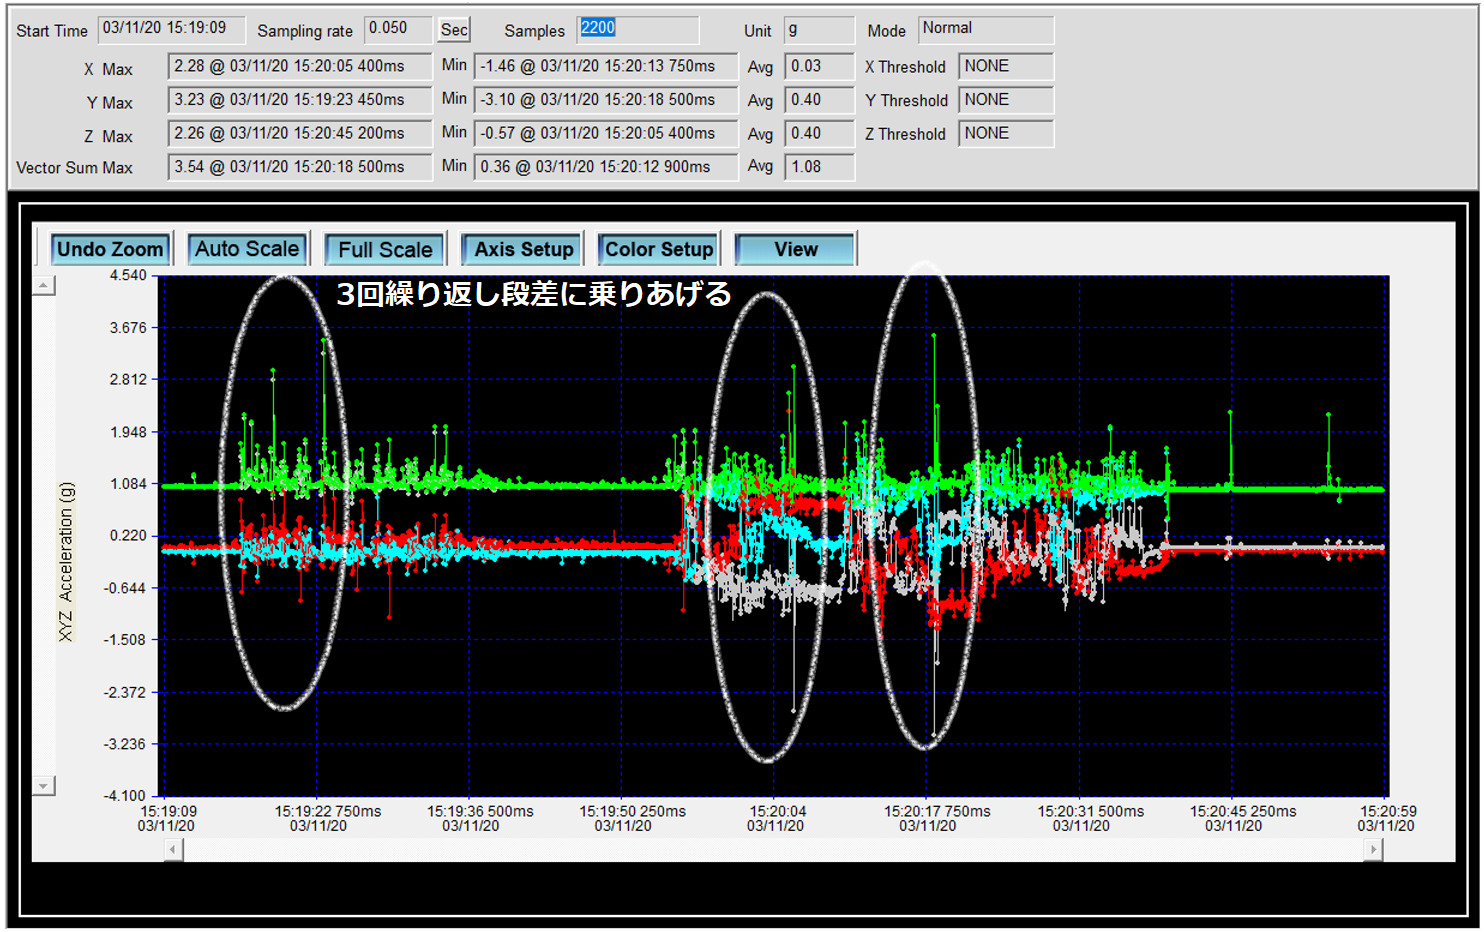Click the X Min value -1.46 field
1484x932 pixels.
pyautogui.click(x=606, y=67)
